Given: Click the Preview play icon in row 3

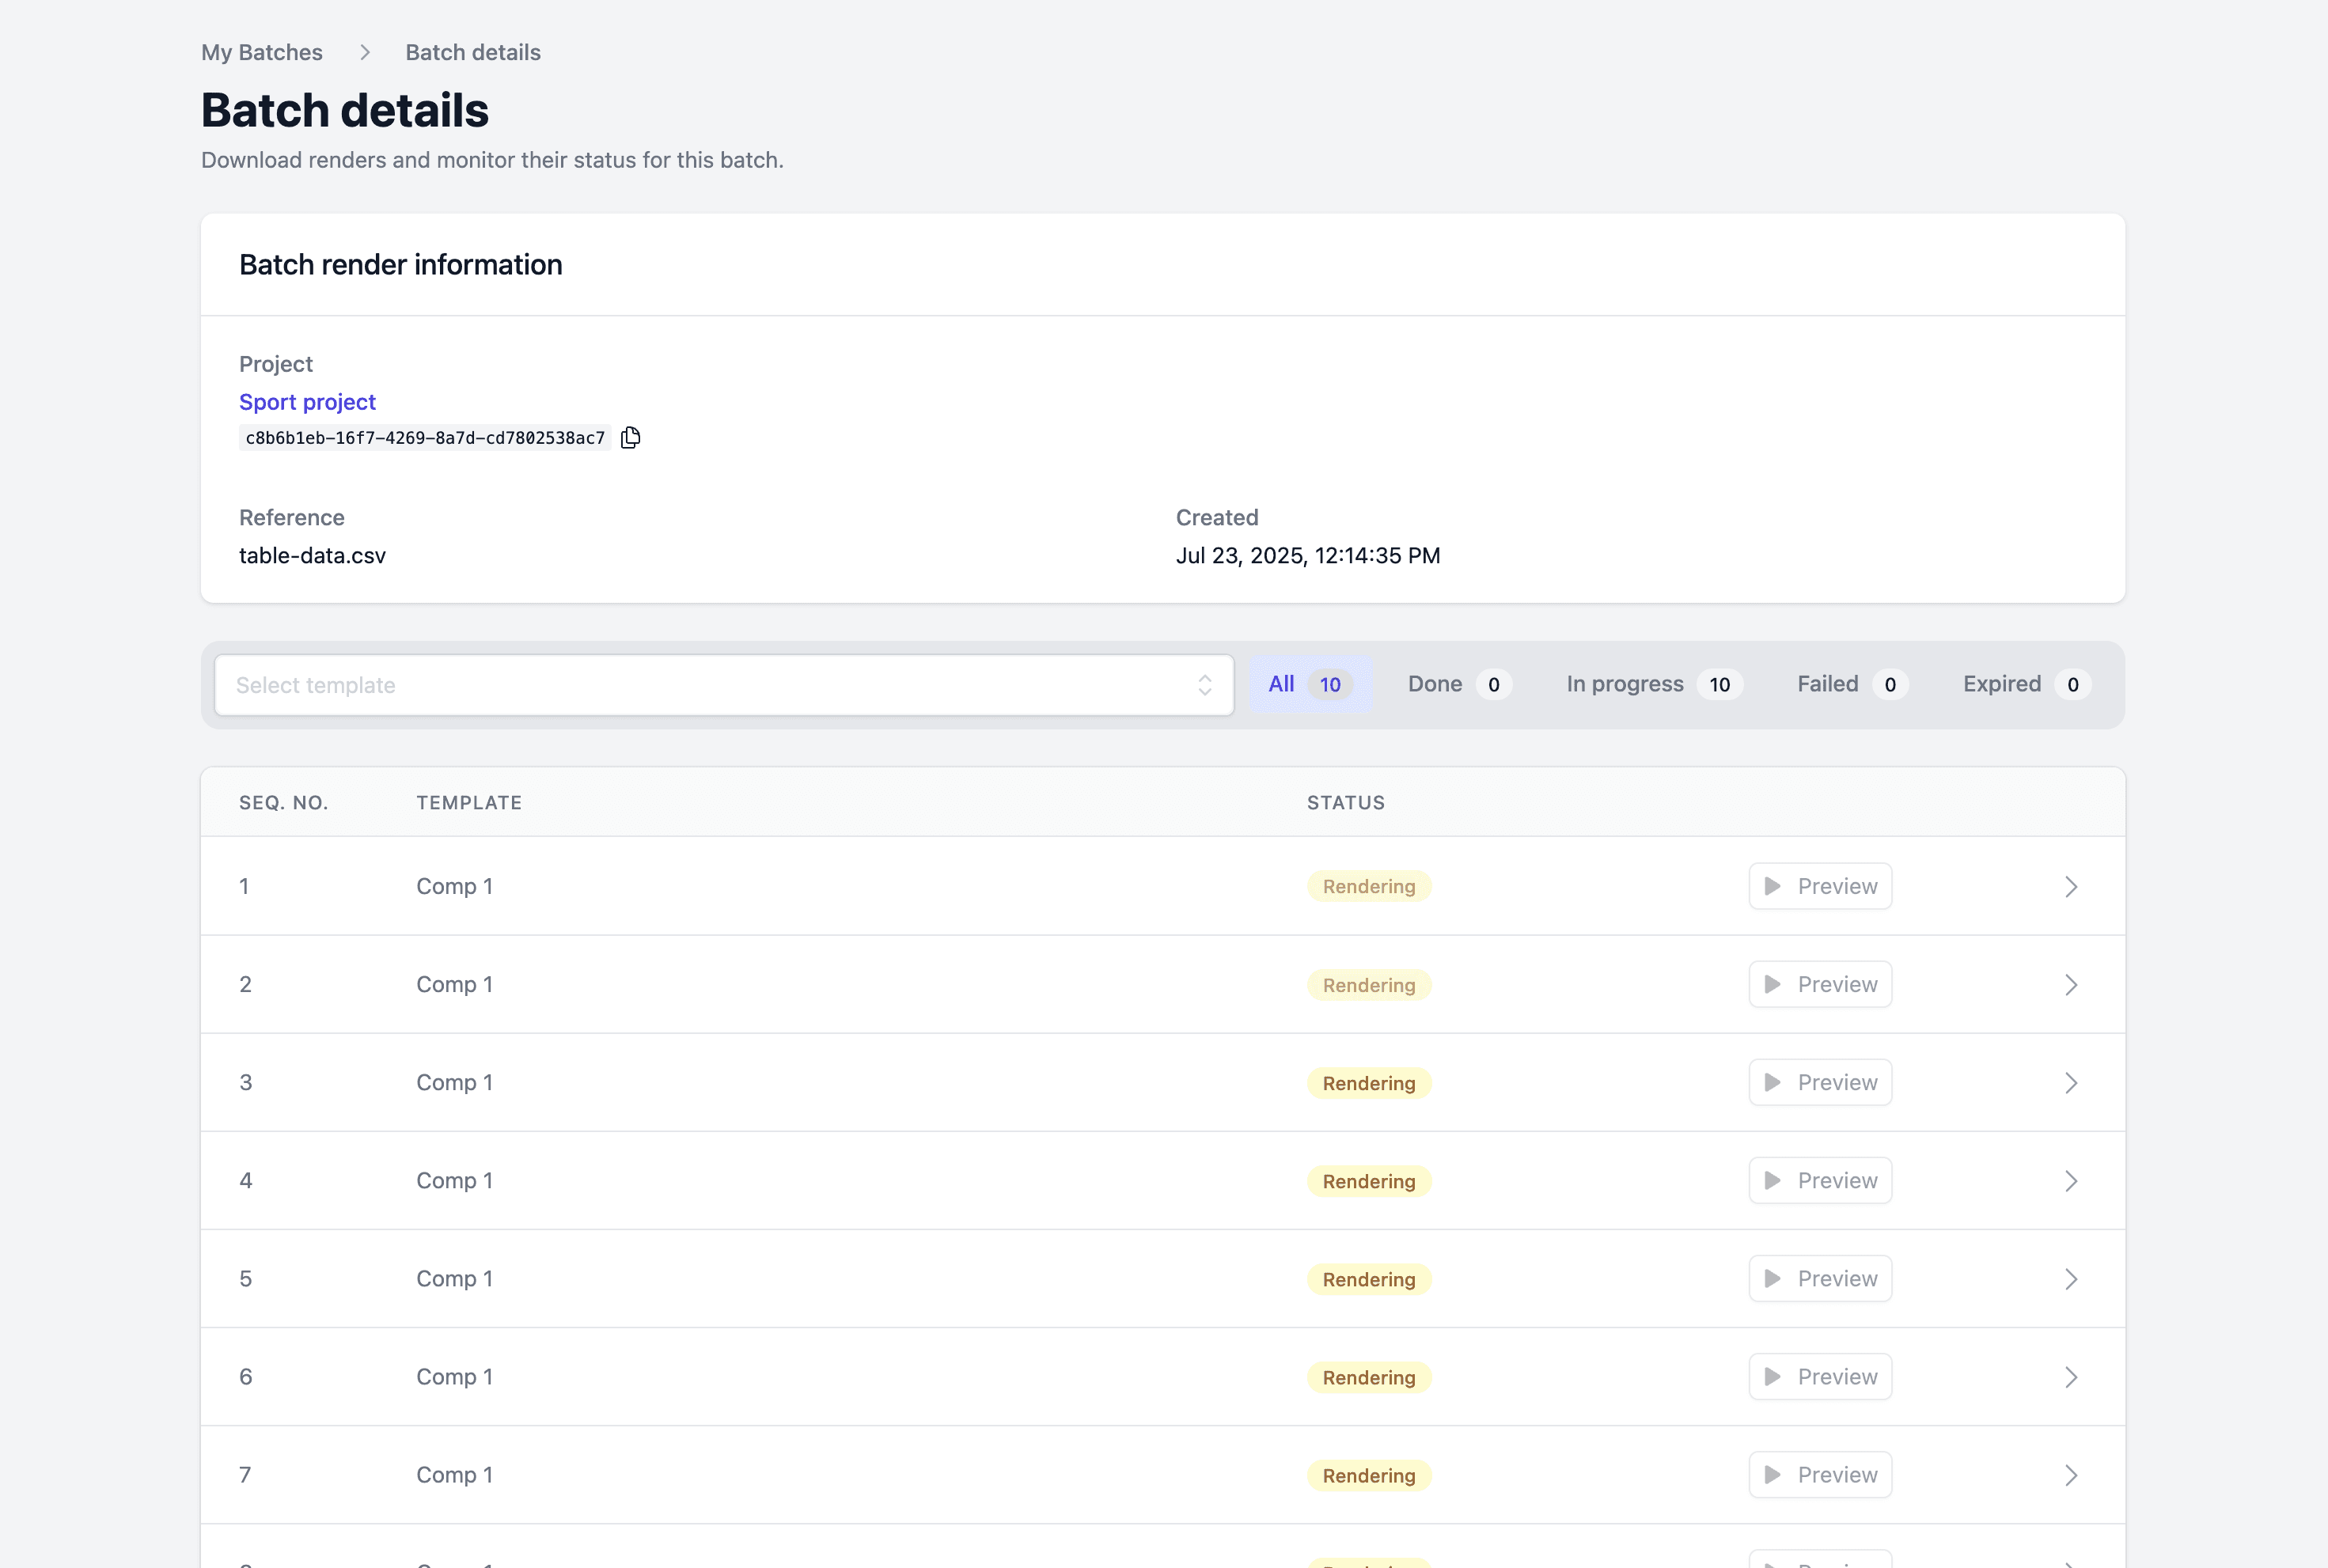Looking at the screenshot, I should point(1772,1082).
